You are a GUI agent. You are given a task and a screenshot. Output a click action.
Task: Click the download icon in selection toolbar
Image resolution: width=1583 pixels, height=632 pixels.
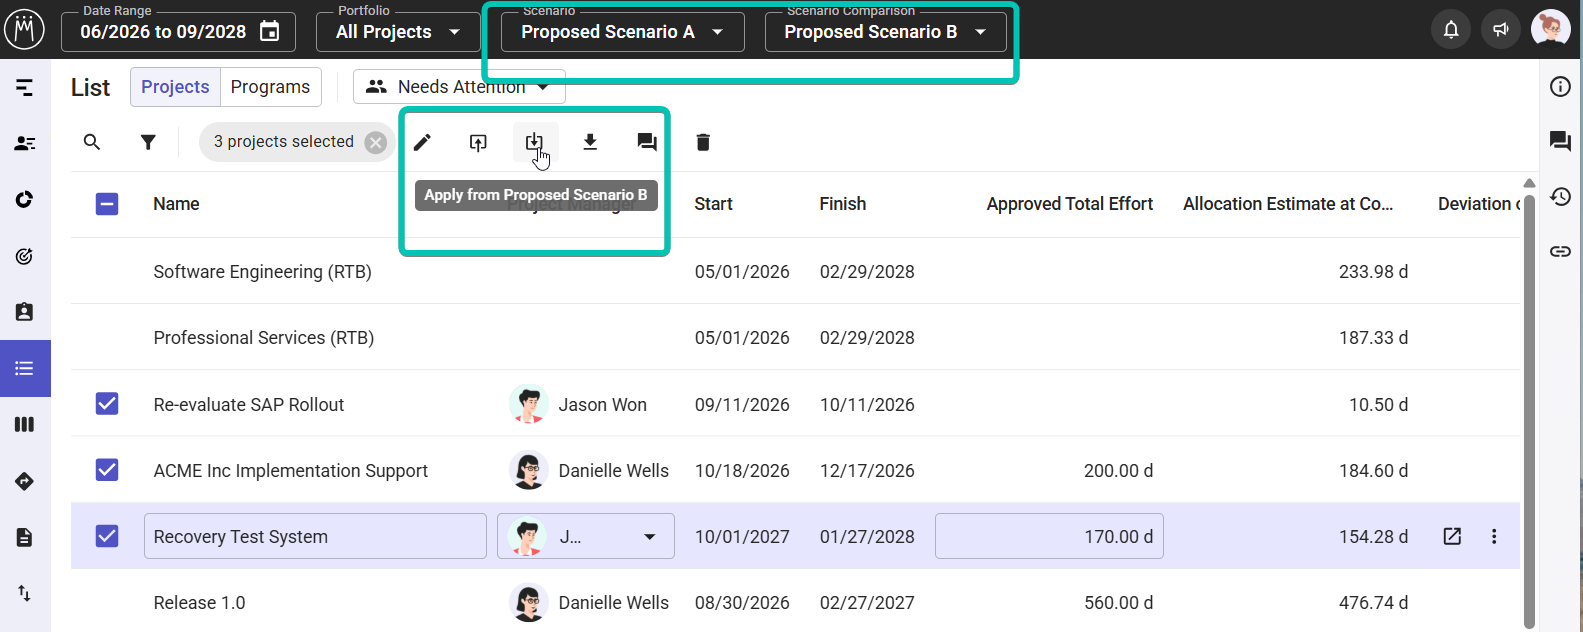[x=590, y=142]
